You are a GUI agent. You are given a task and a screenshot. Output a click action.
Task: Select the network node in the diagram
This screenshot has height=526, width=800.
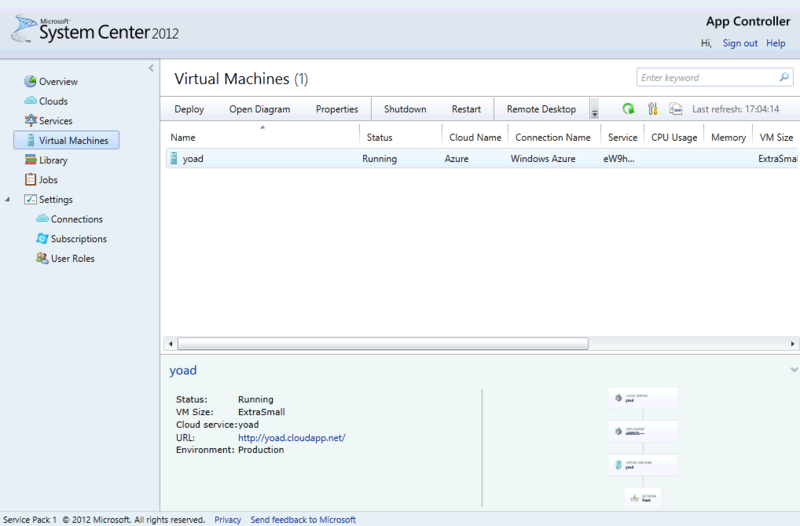[x=643, y=498]
